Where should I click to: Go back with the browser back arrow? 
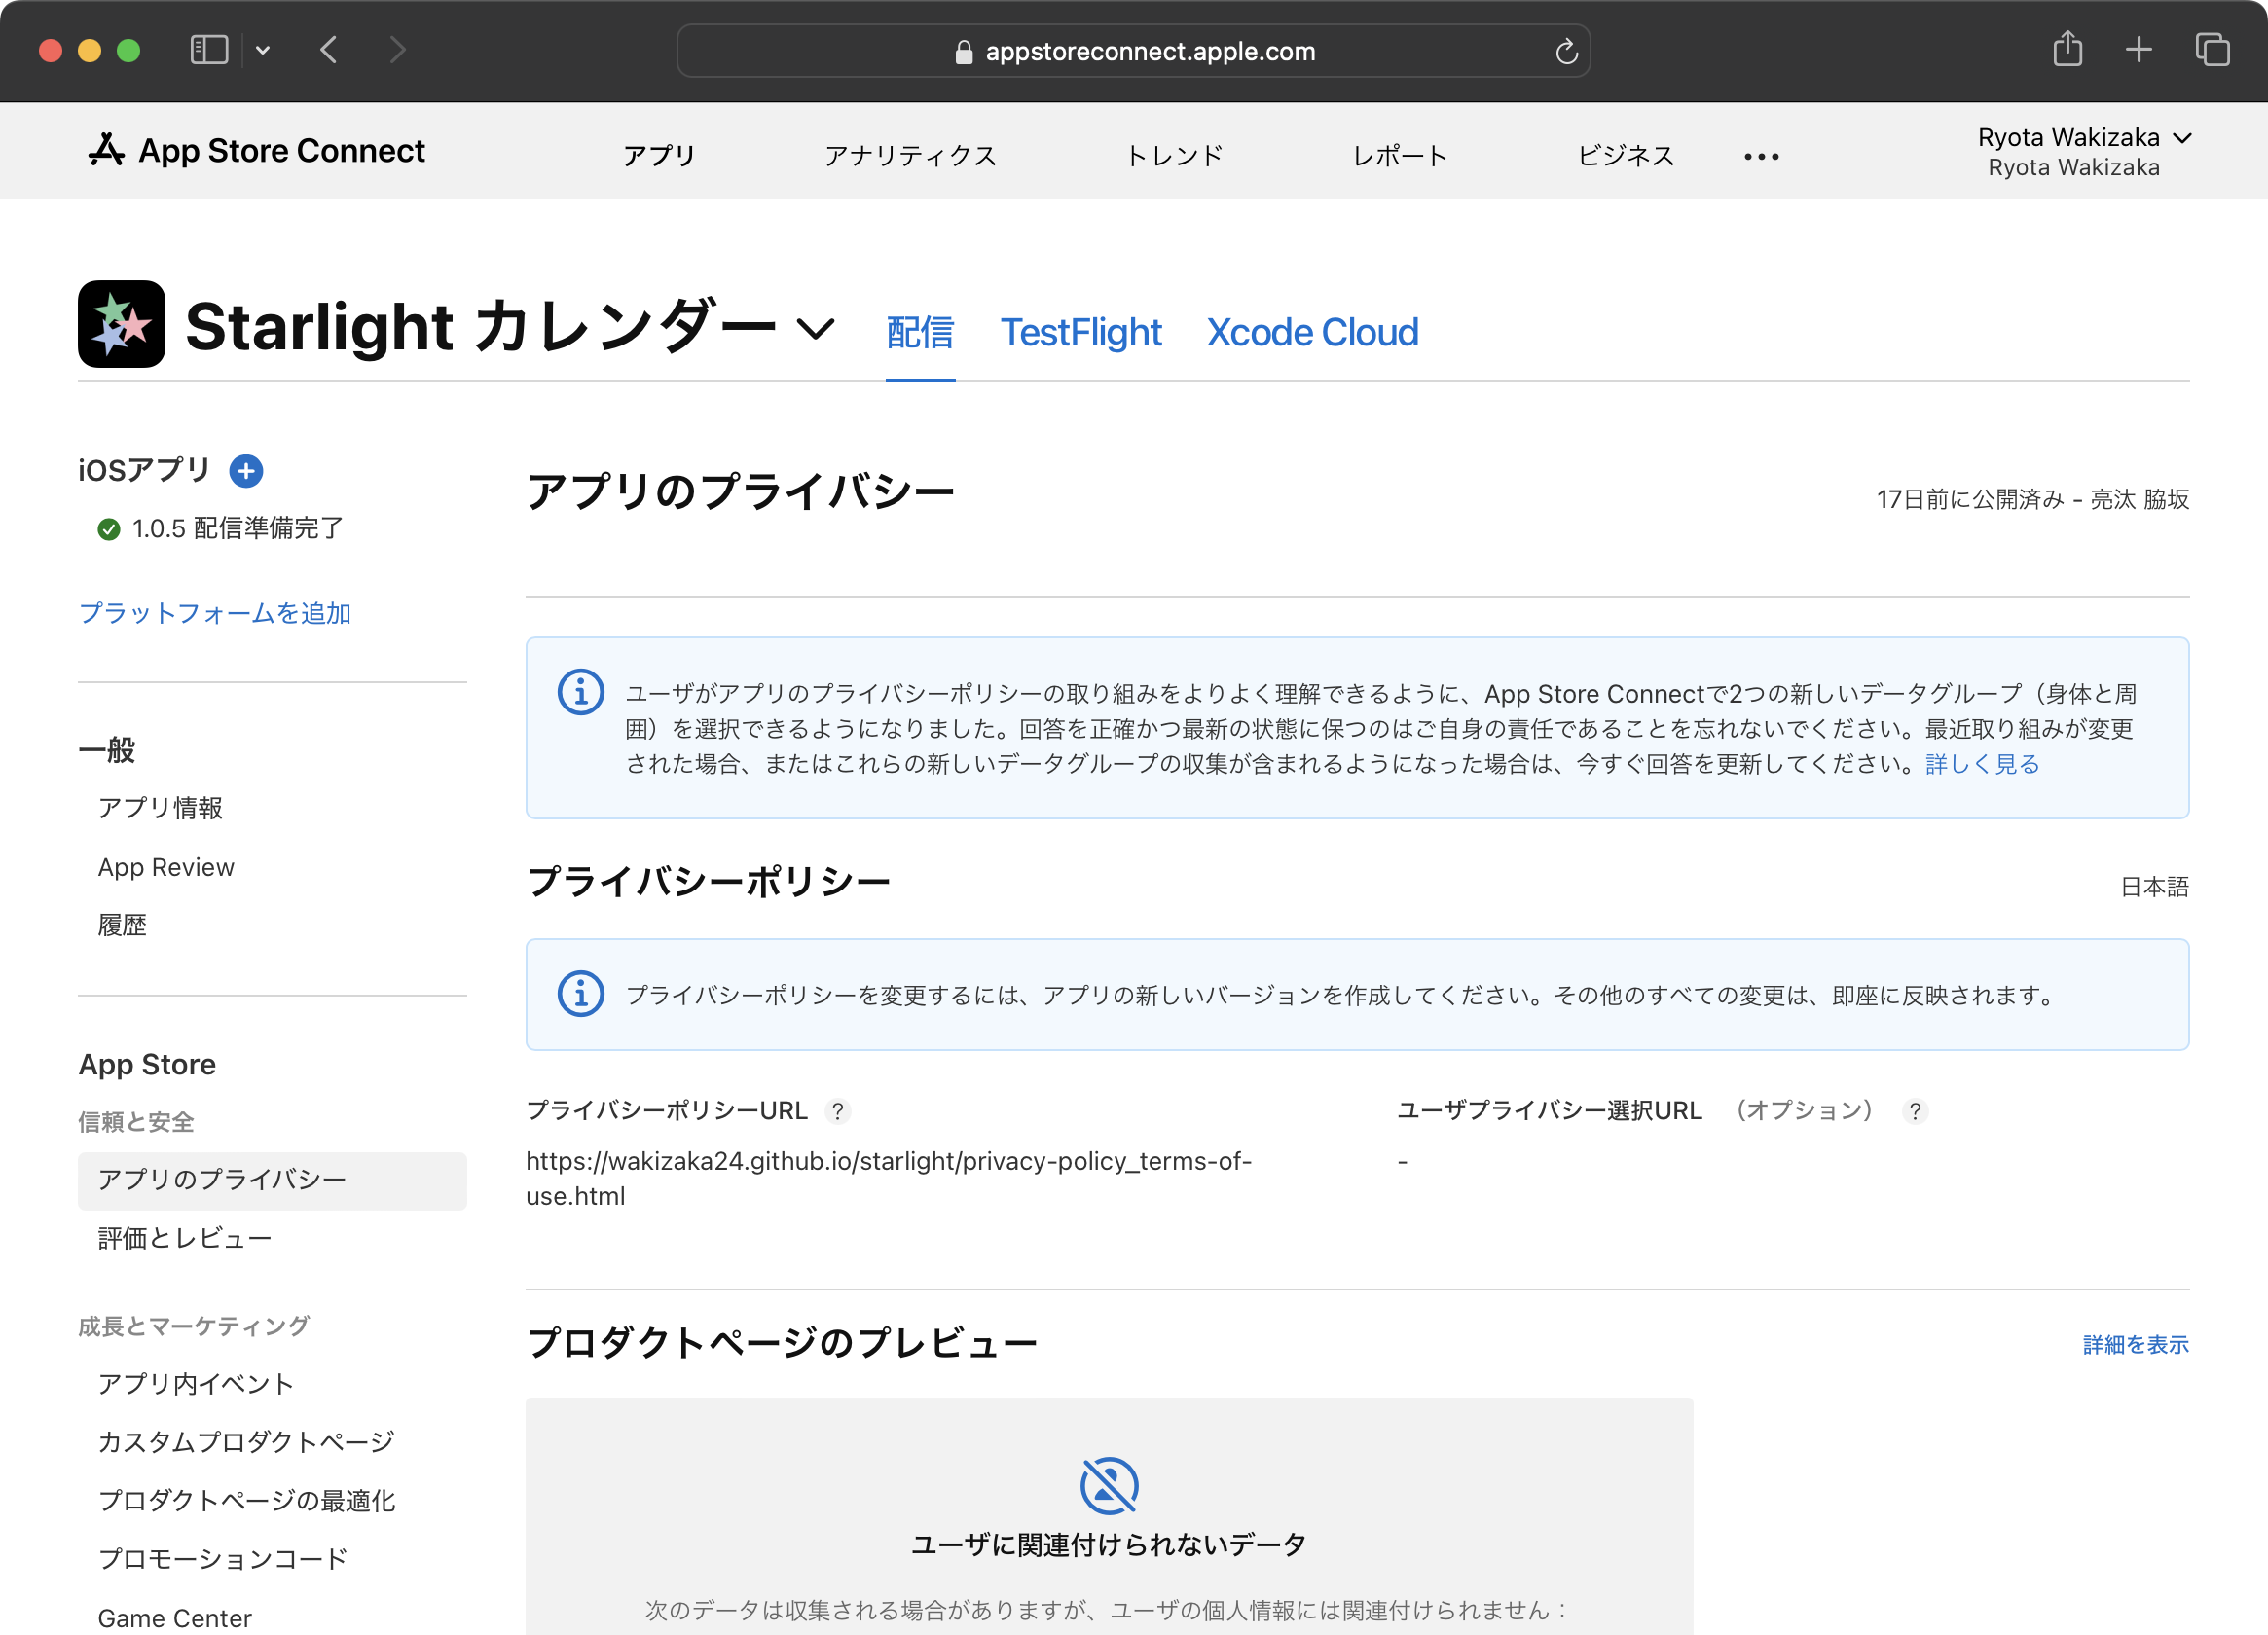click(329, 50)
